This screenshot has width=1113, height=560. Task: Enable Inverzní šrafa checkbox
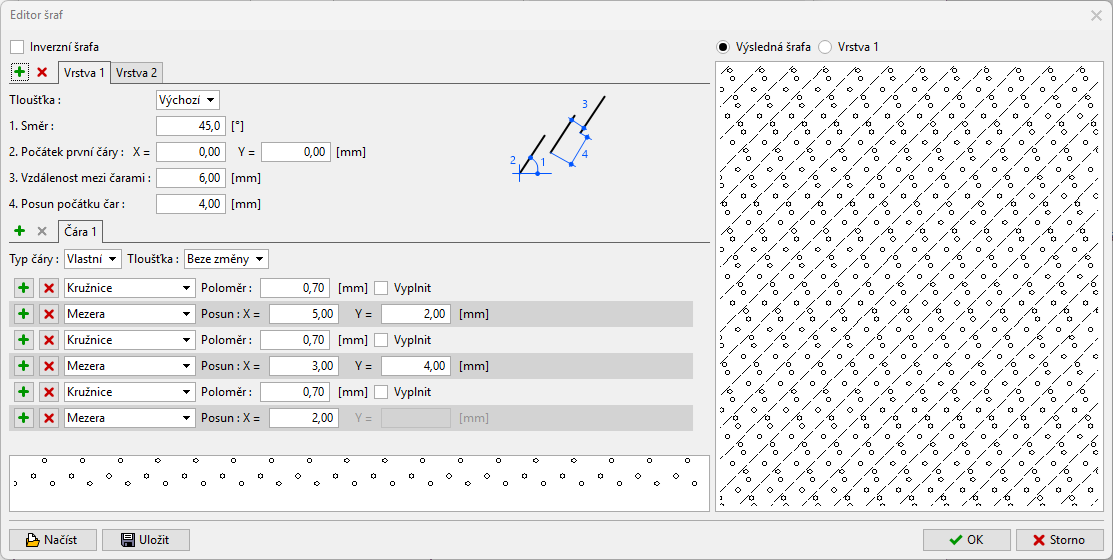click(x=17, y=47)
